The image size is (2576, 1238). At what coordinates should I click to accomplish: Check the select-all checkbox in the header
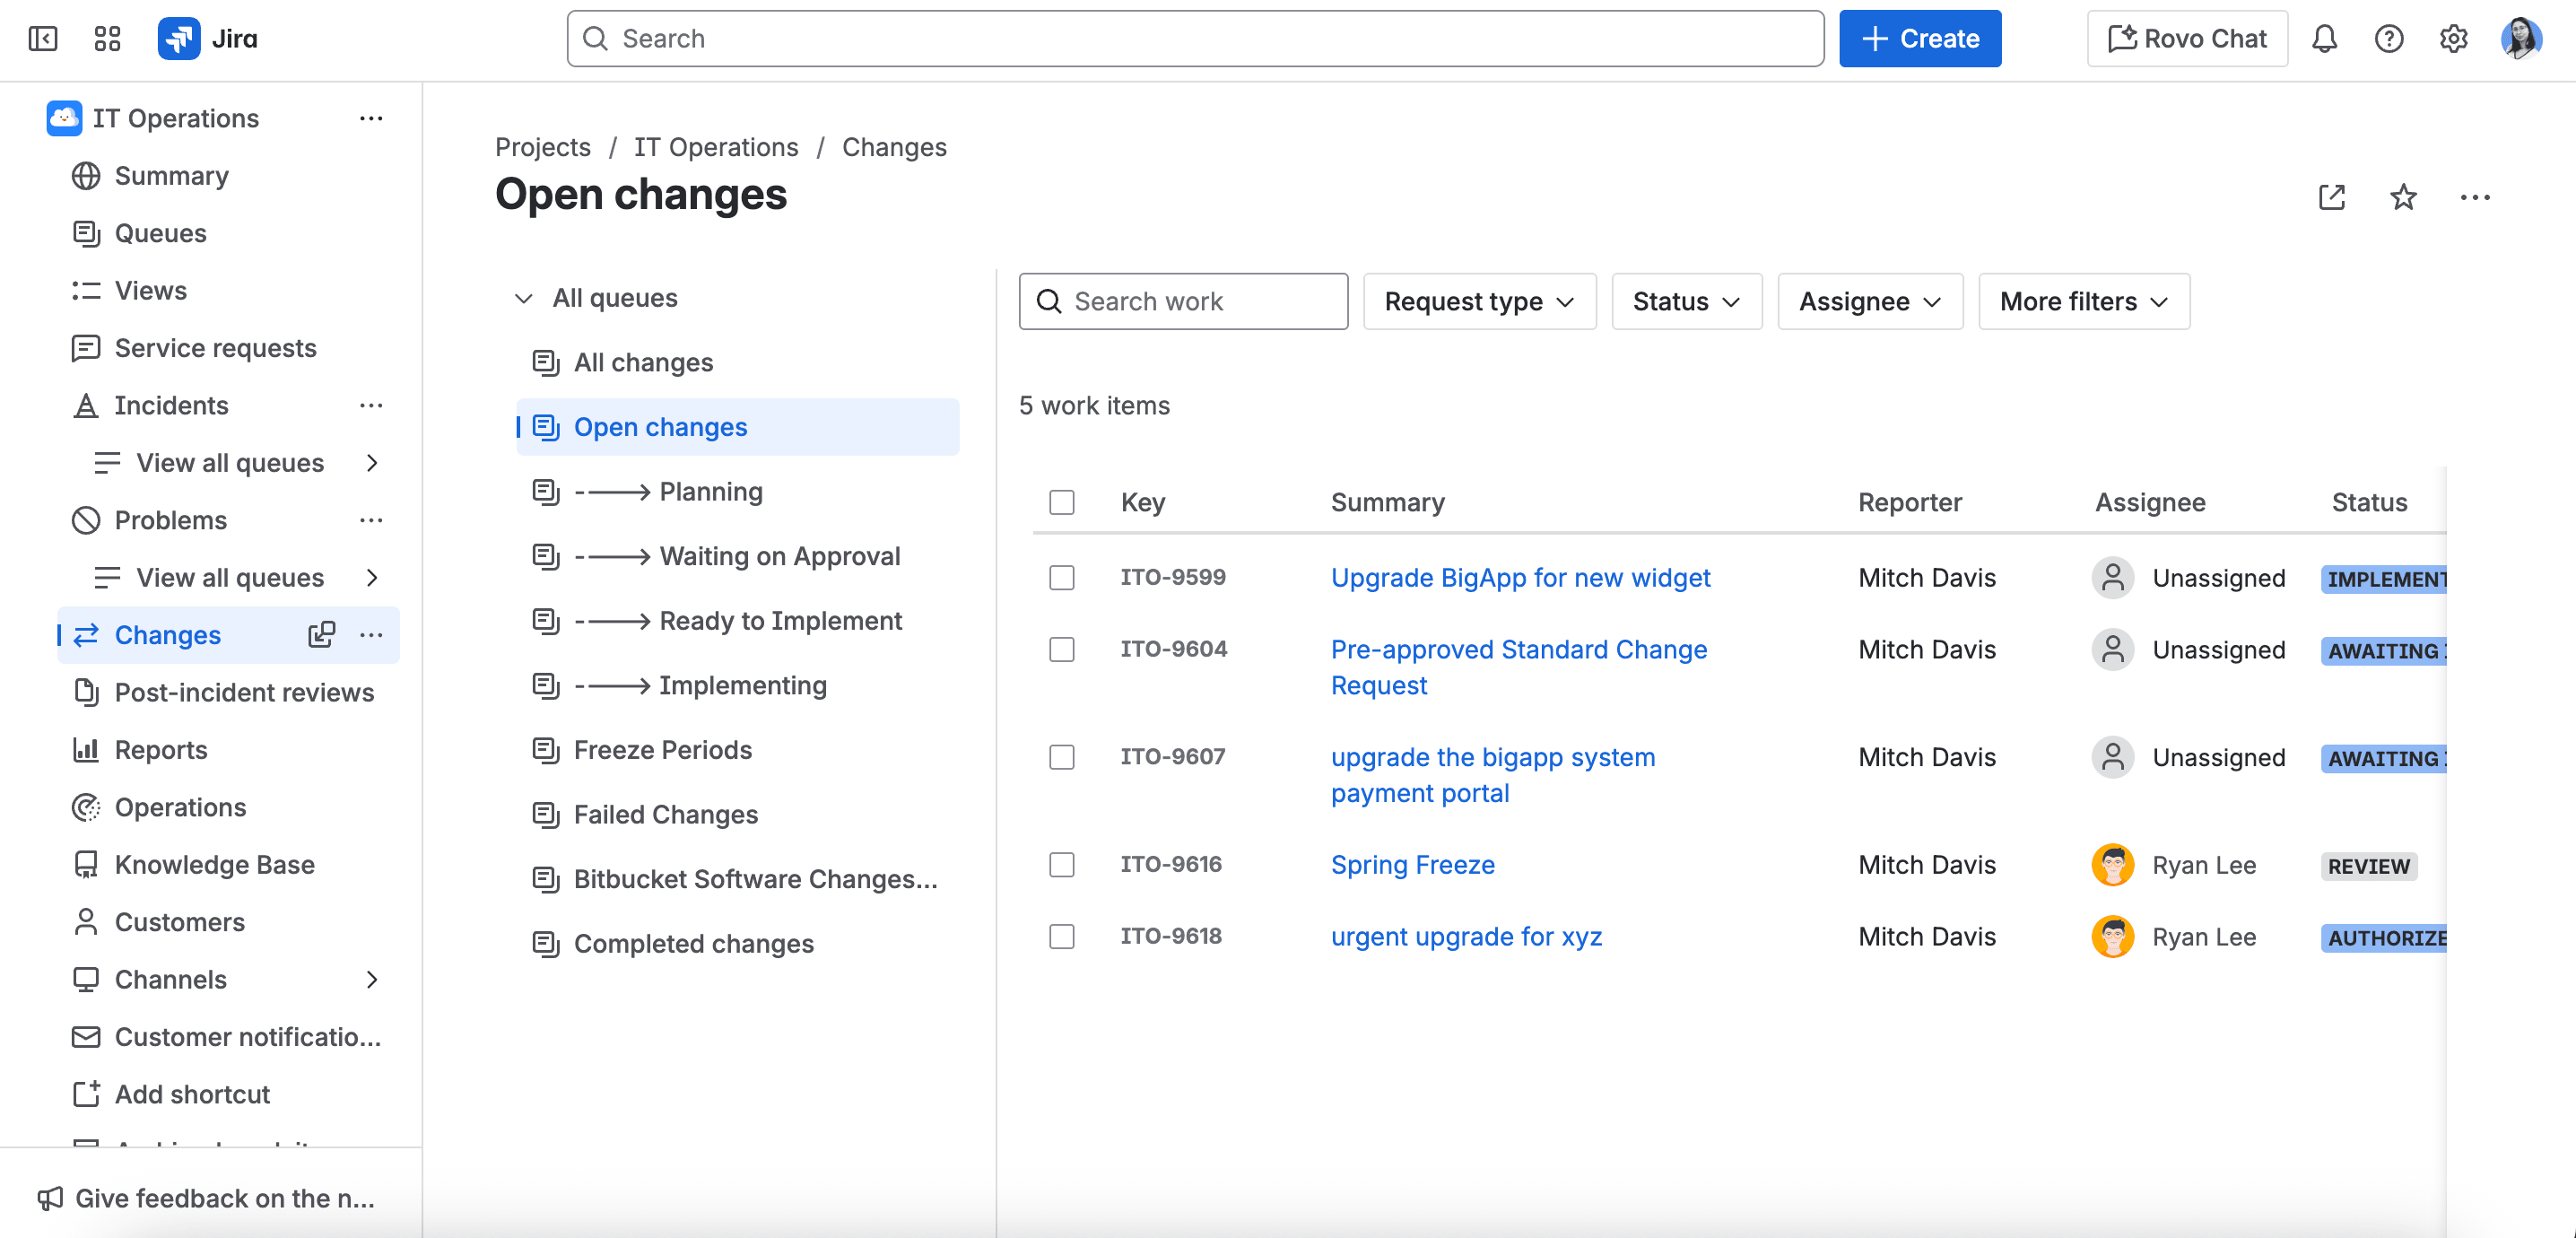click(1061, 502)
